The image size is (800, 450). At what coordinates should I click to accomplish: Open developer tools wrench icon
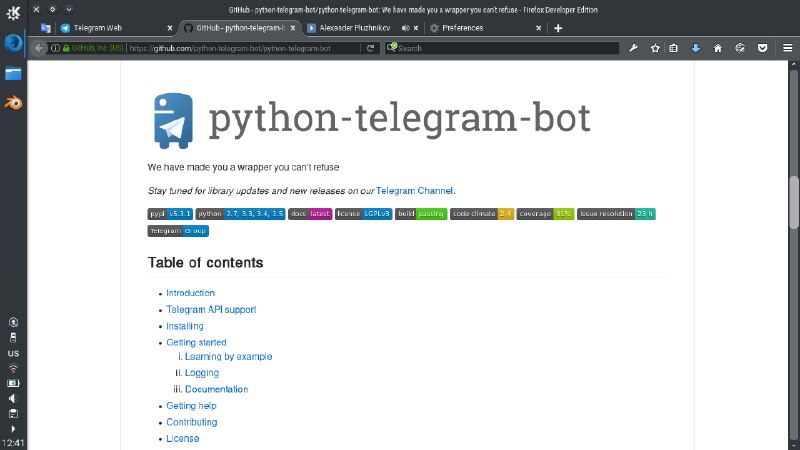click(x=633, y=48)
